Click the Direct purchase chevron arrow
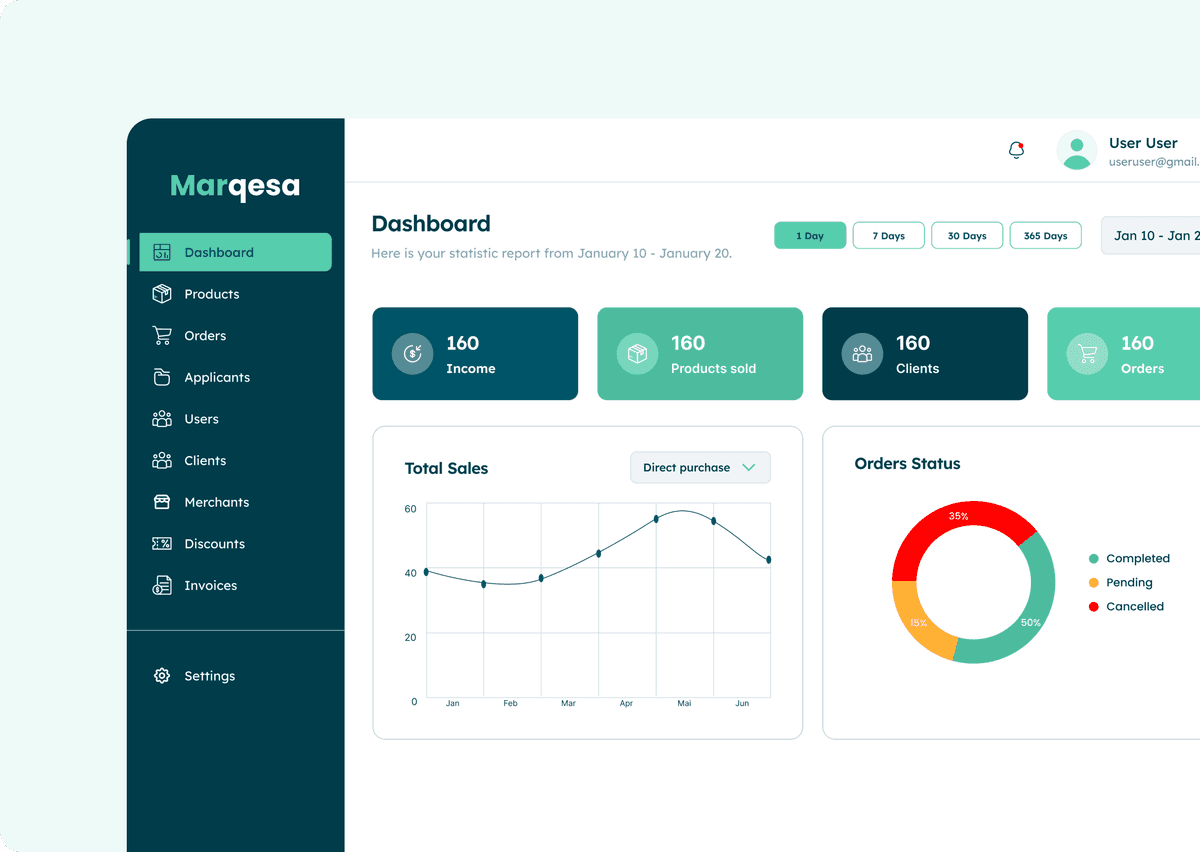Image resolution: width=1200 pixels, height=852 pixels. (749, 468)
